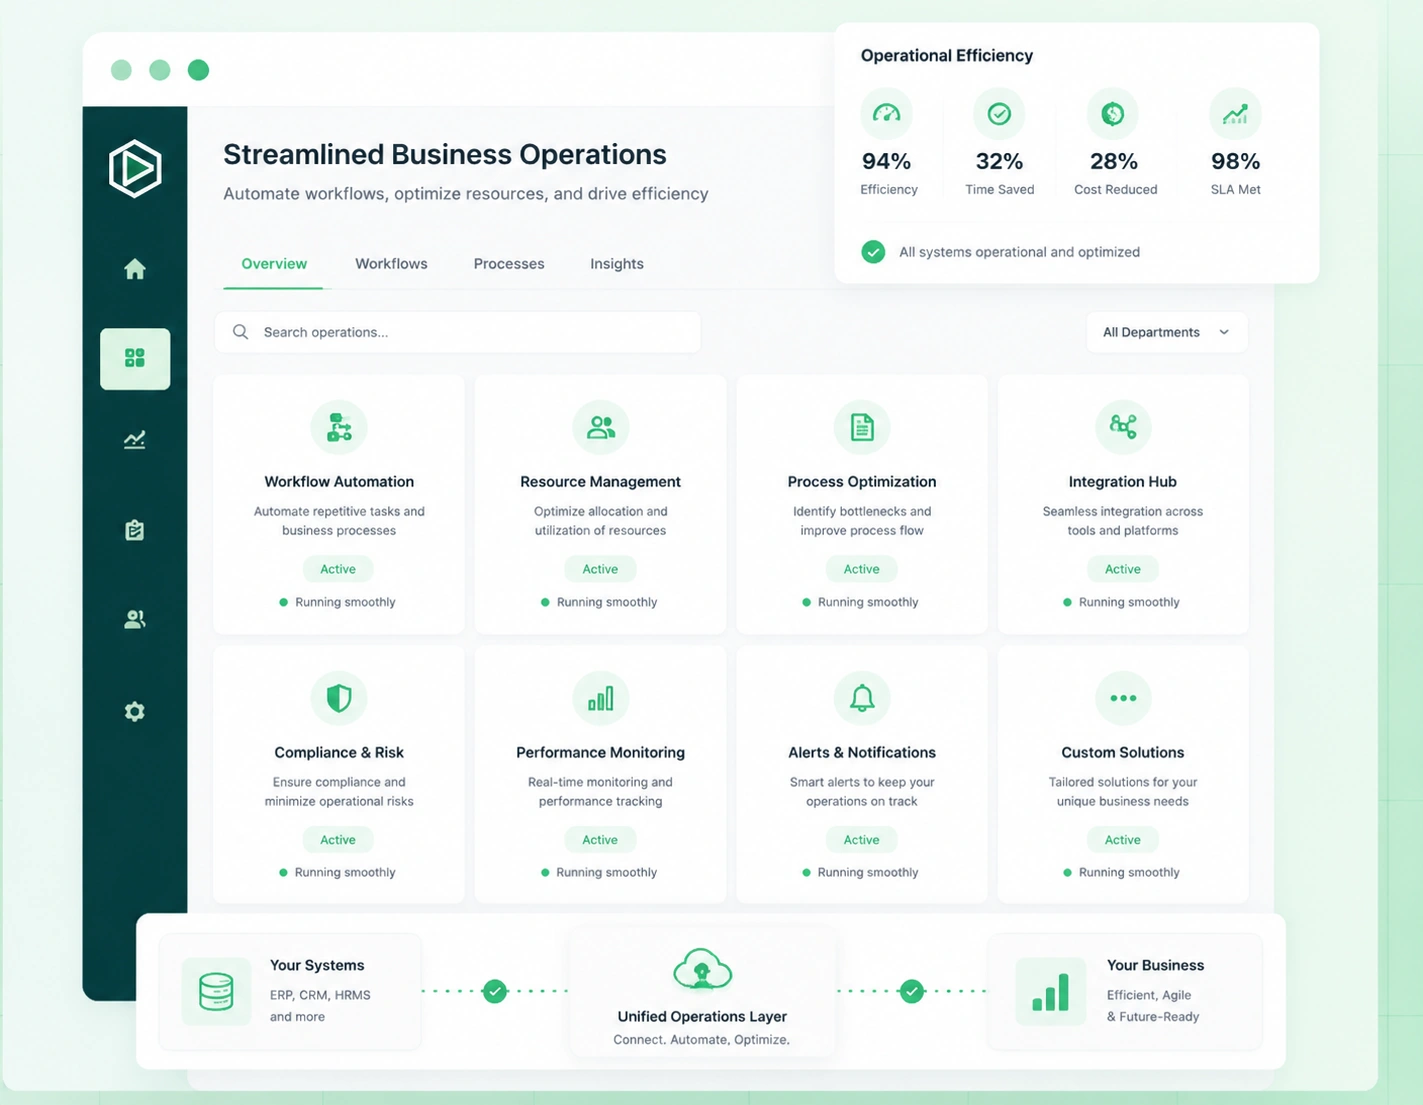Click the Your Systems database icon

[x=216, y=991]
